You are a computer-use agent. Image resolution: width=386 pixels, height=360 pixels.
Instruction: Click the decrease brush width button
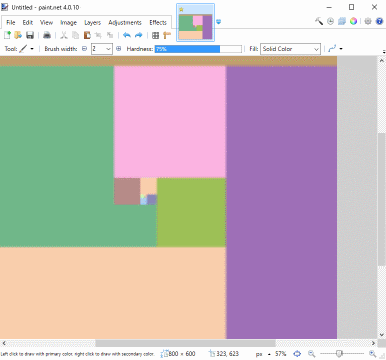coord(84,49)
